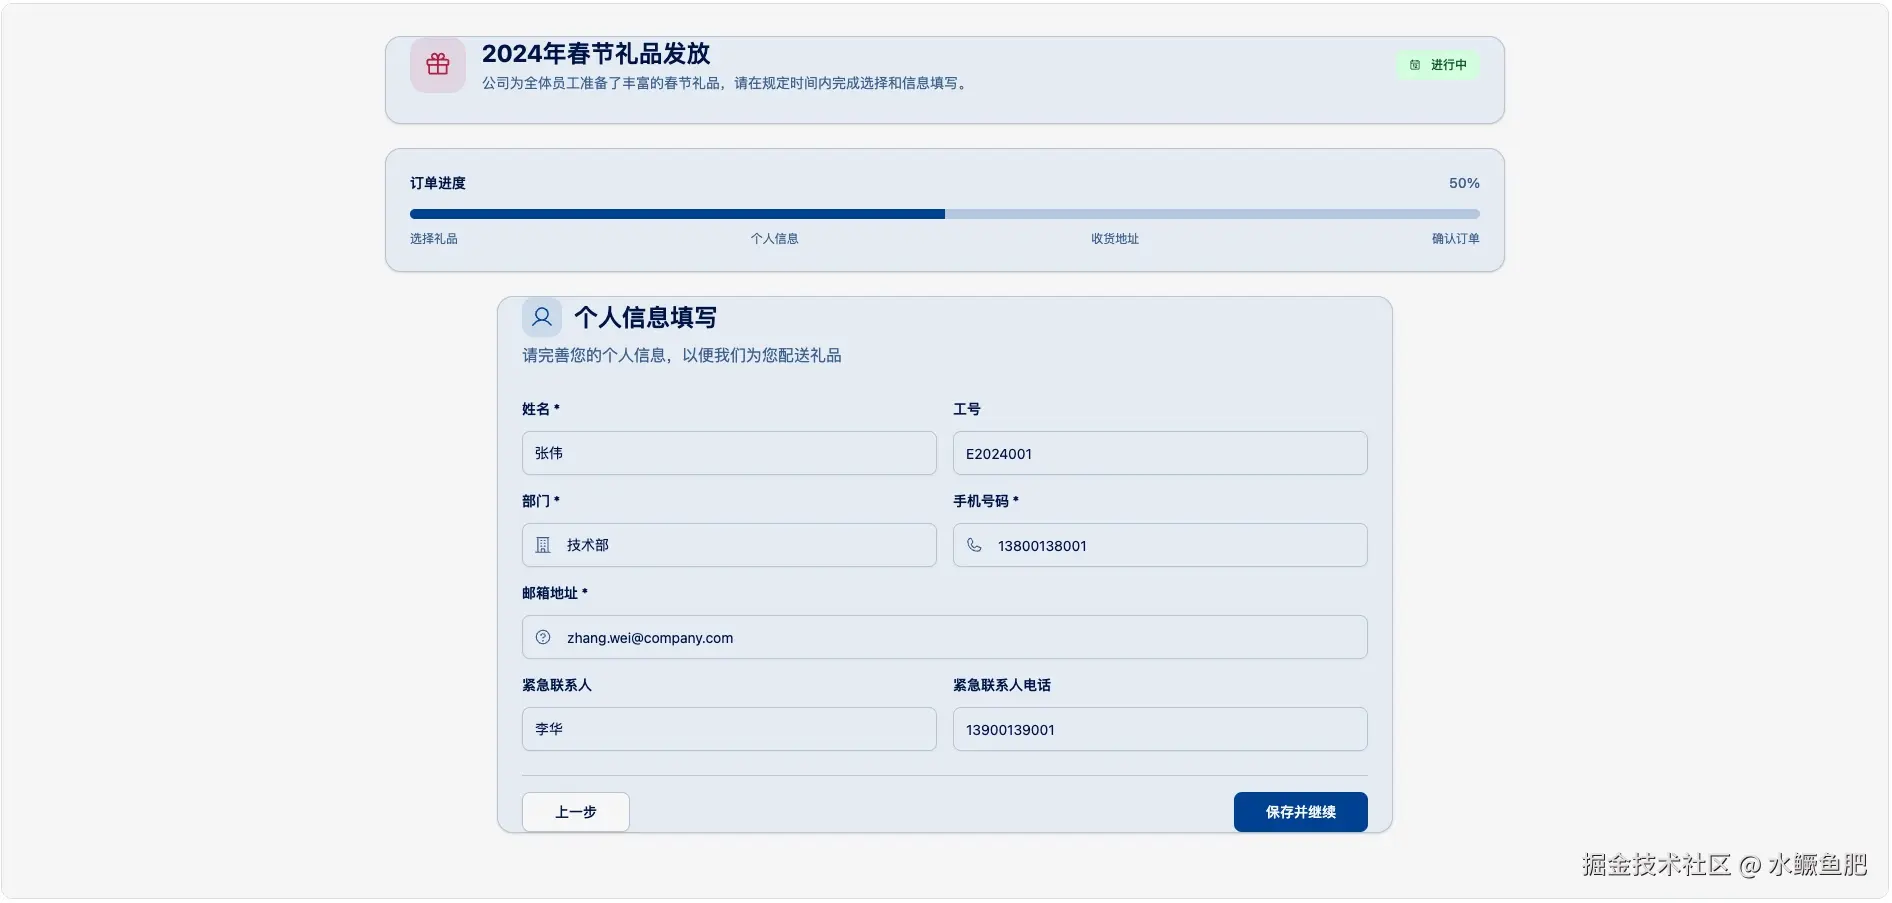The image size is (1892, 903).
Task: Select the 收货地址 step label
Action: point(1114,238)
